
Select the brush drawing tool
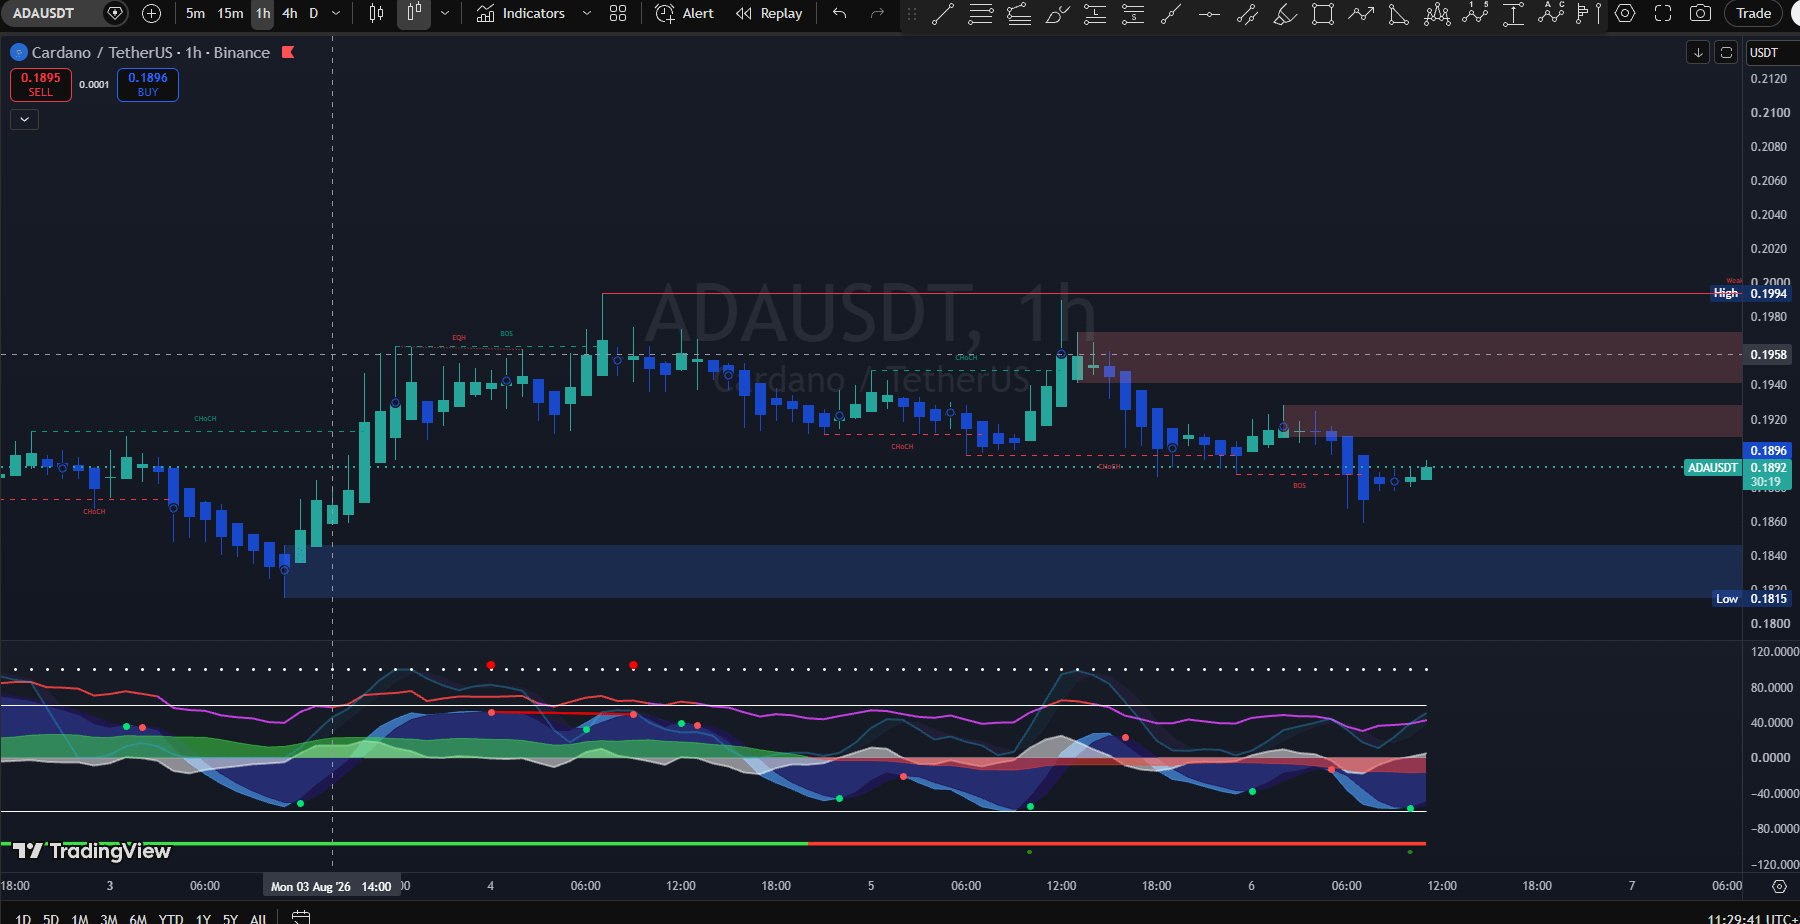tap(1057, 13)
